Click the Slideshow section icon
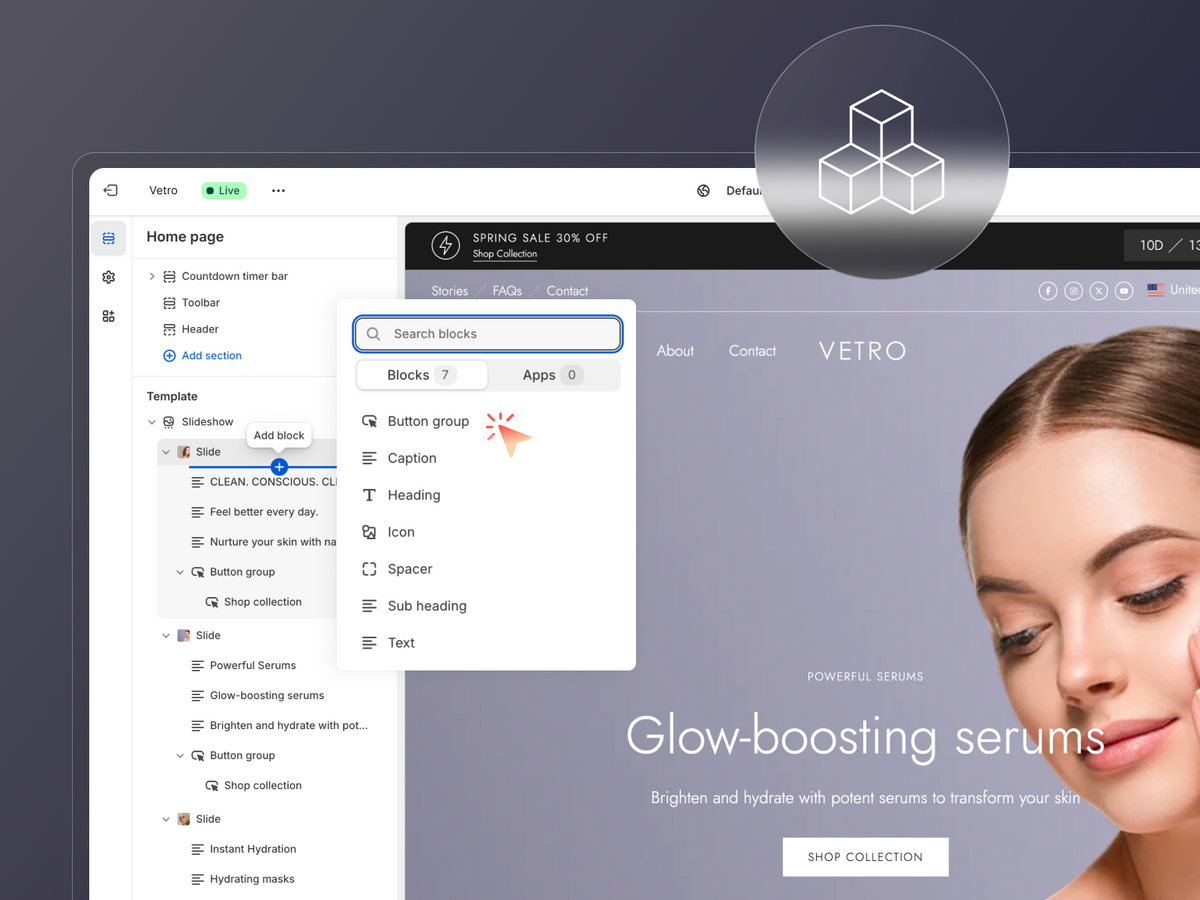Screen dimensions: 1200x900 pos(169,422)
